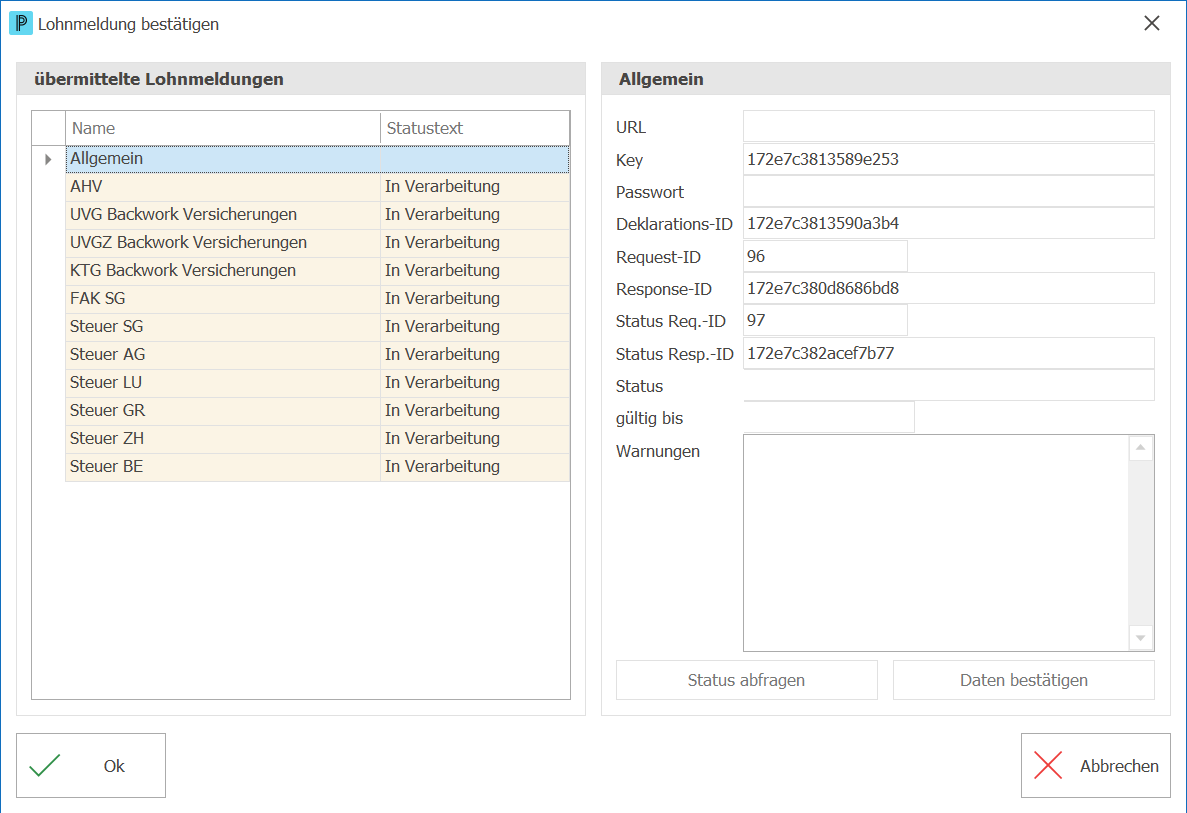Select the Steuer AG row
This screenshot has height=813, width=1187.
pos(317,355)
